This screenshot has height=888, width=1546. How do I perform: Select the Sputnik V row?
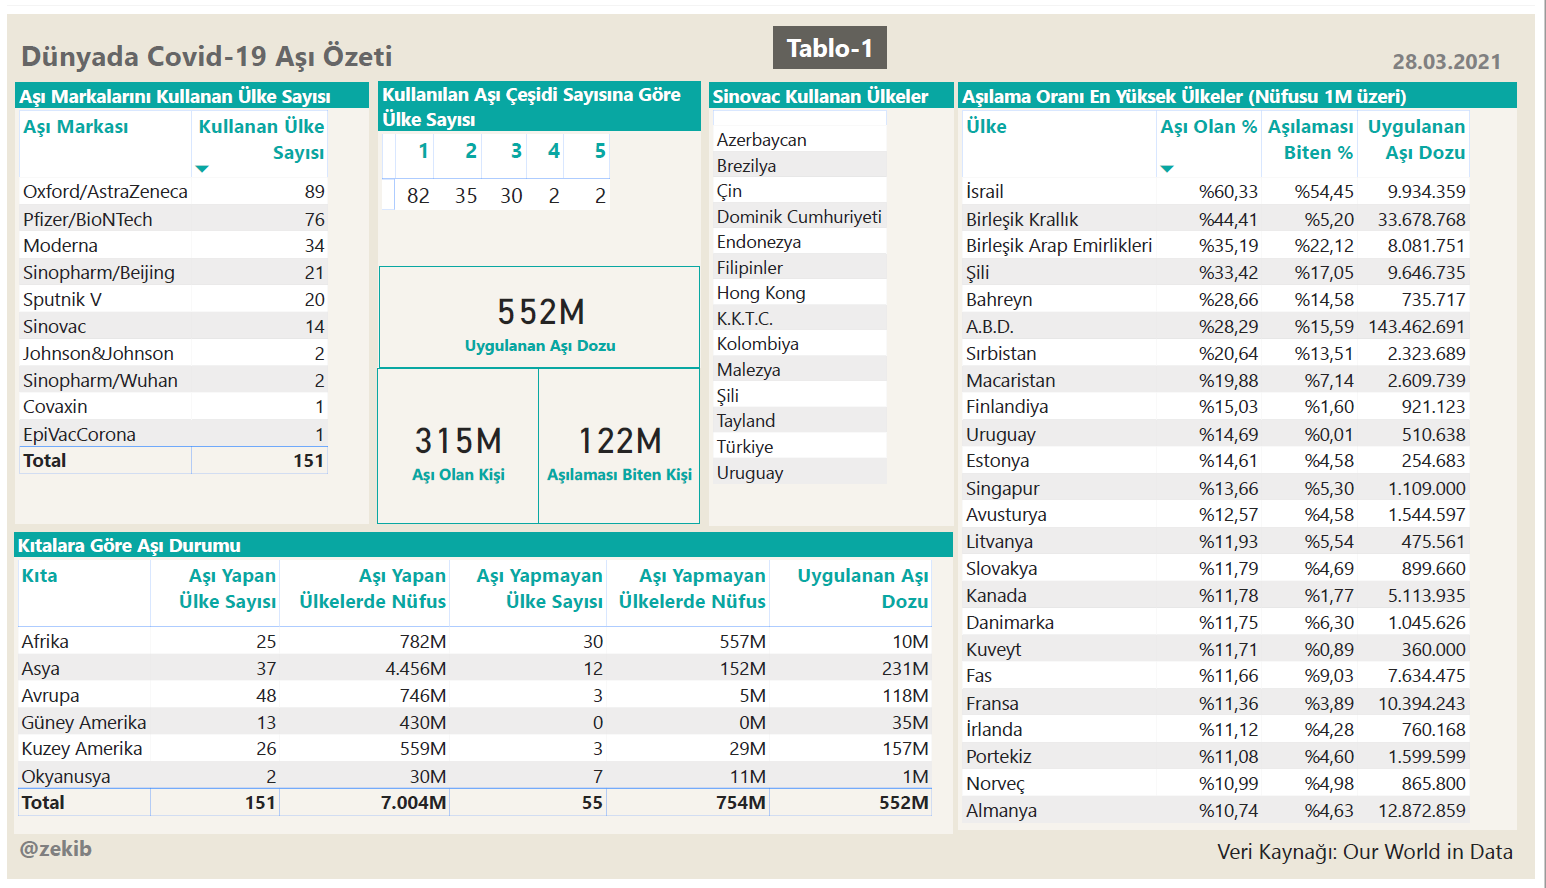point(173,300)
